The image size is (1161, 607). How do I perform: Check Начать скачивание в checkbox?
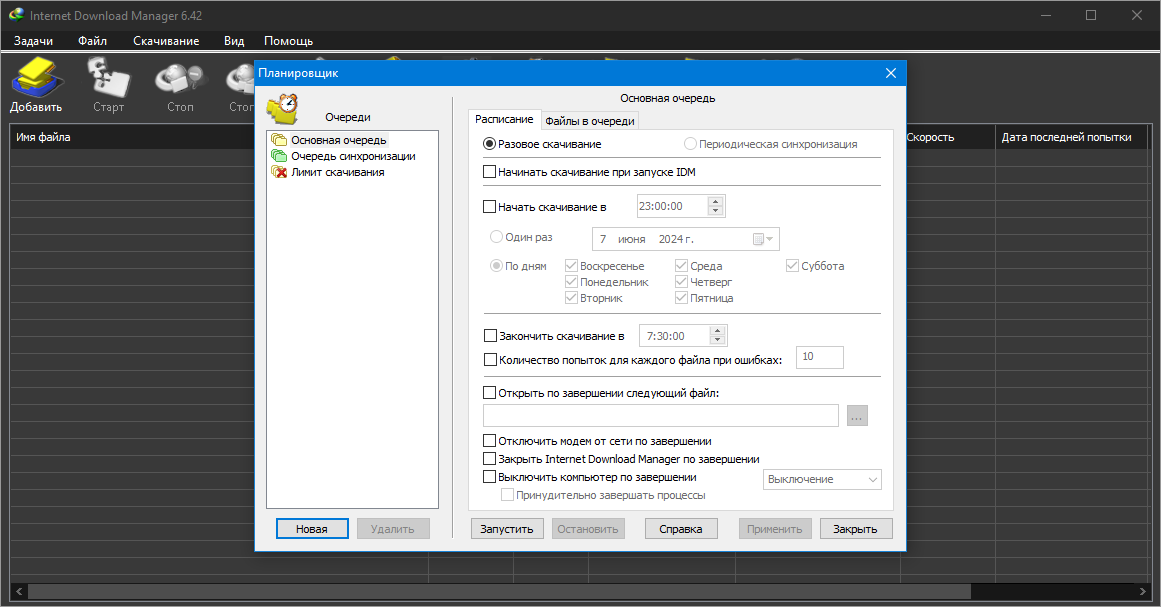point(489,207)
